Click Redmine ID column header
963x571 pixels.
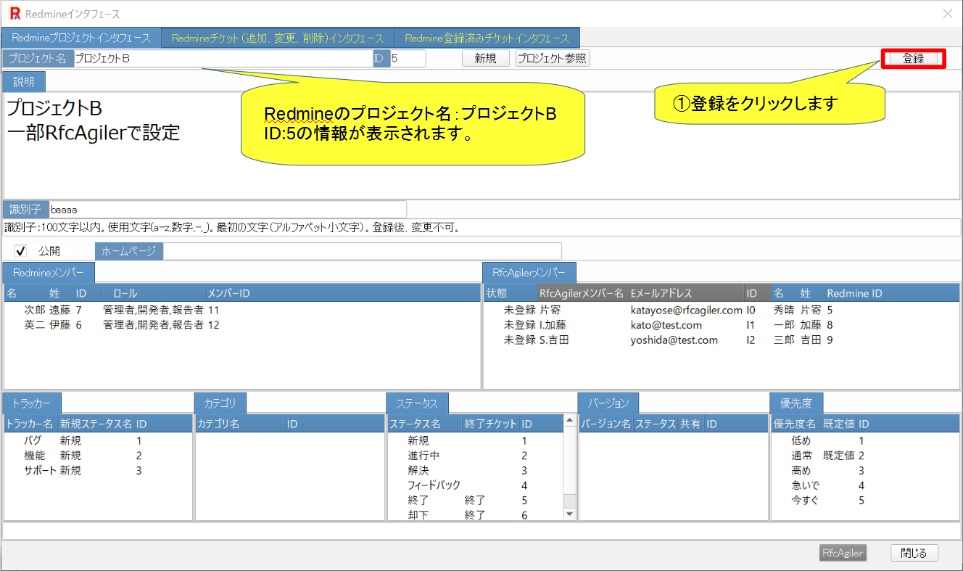854,293
